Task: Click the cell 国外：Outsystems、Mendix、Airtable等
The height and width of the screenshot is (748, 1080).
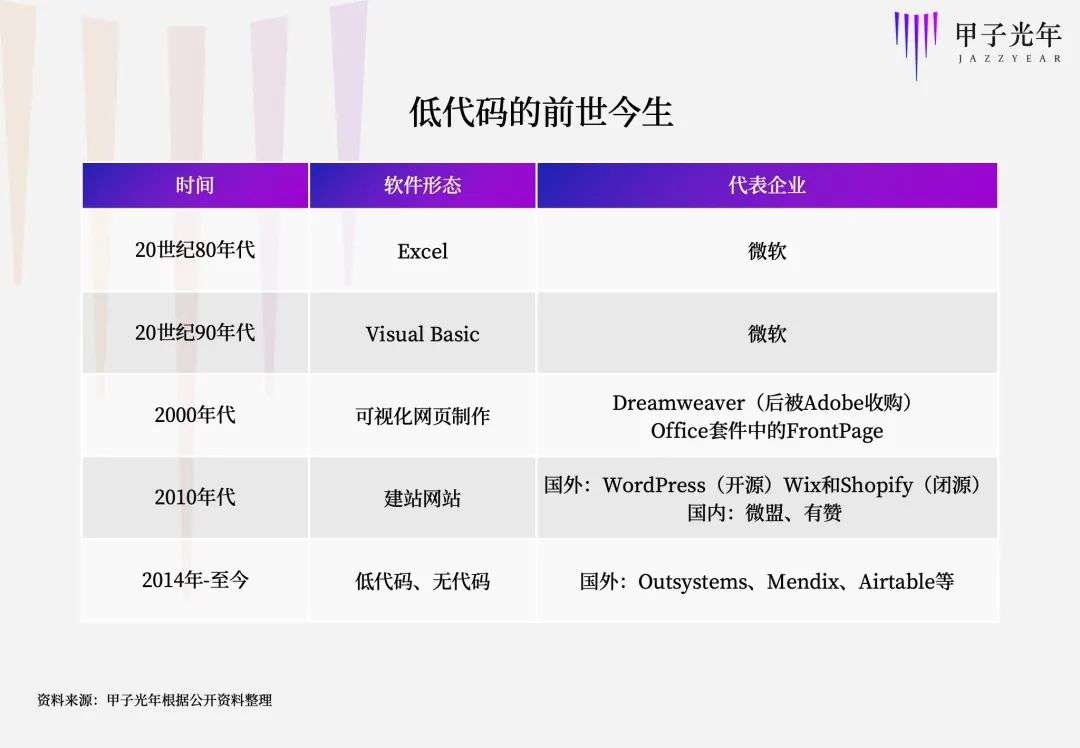Action: point(767,581)
